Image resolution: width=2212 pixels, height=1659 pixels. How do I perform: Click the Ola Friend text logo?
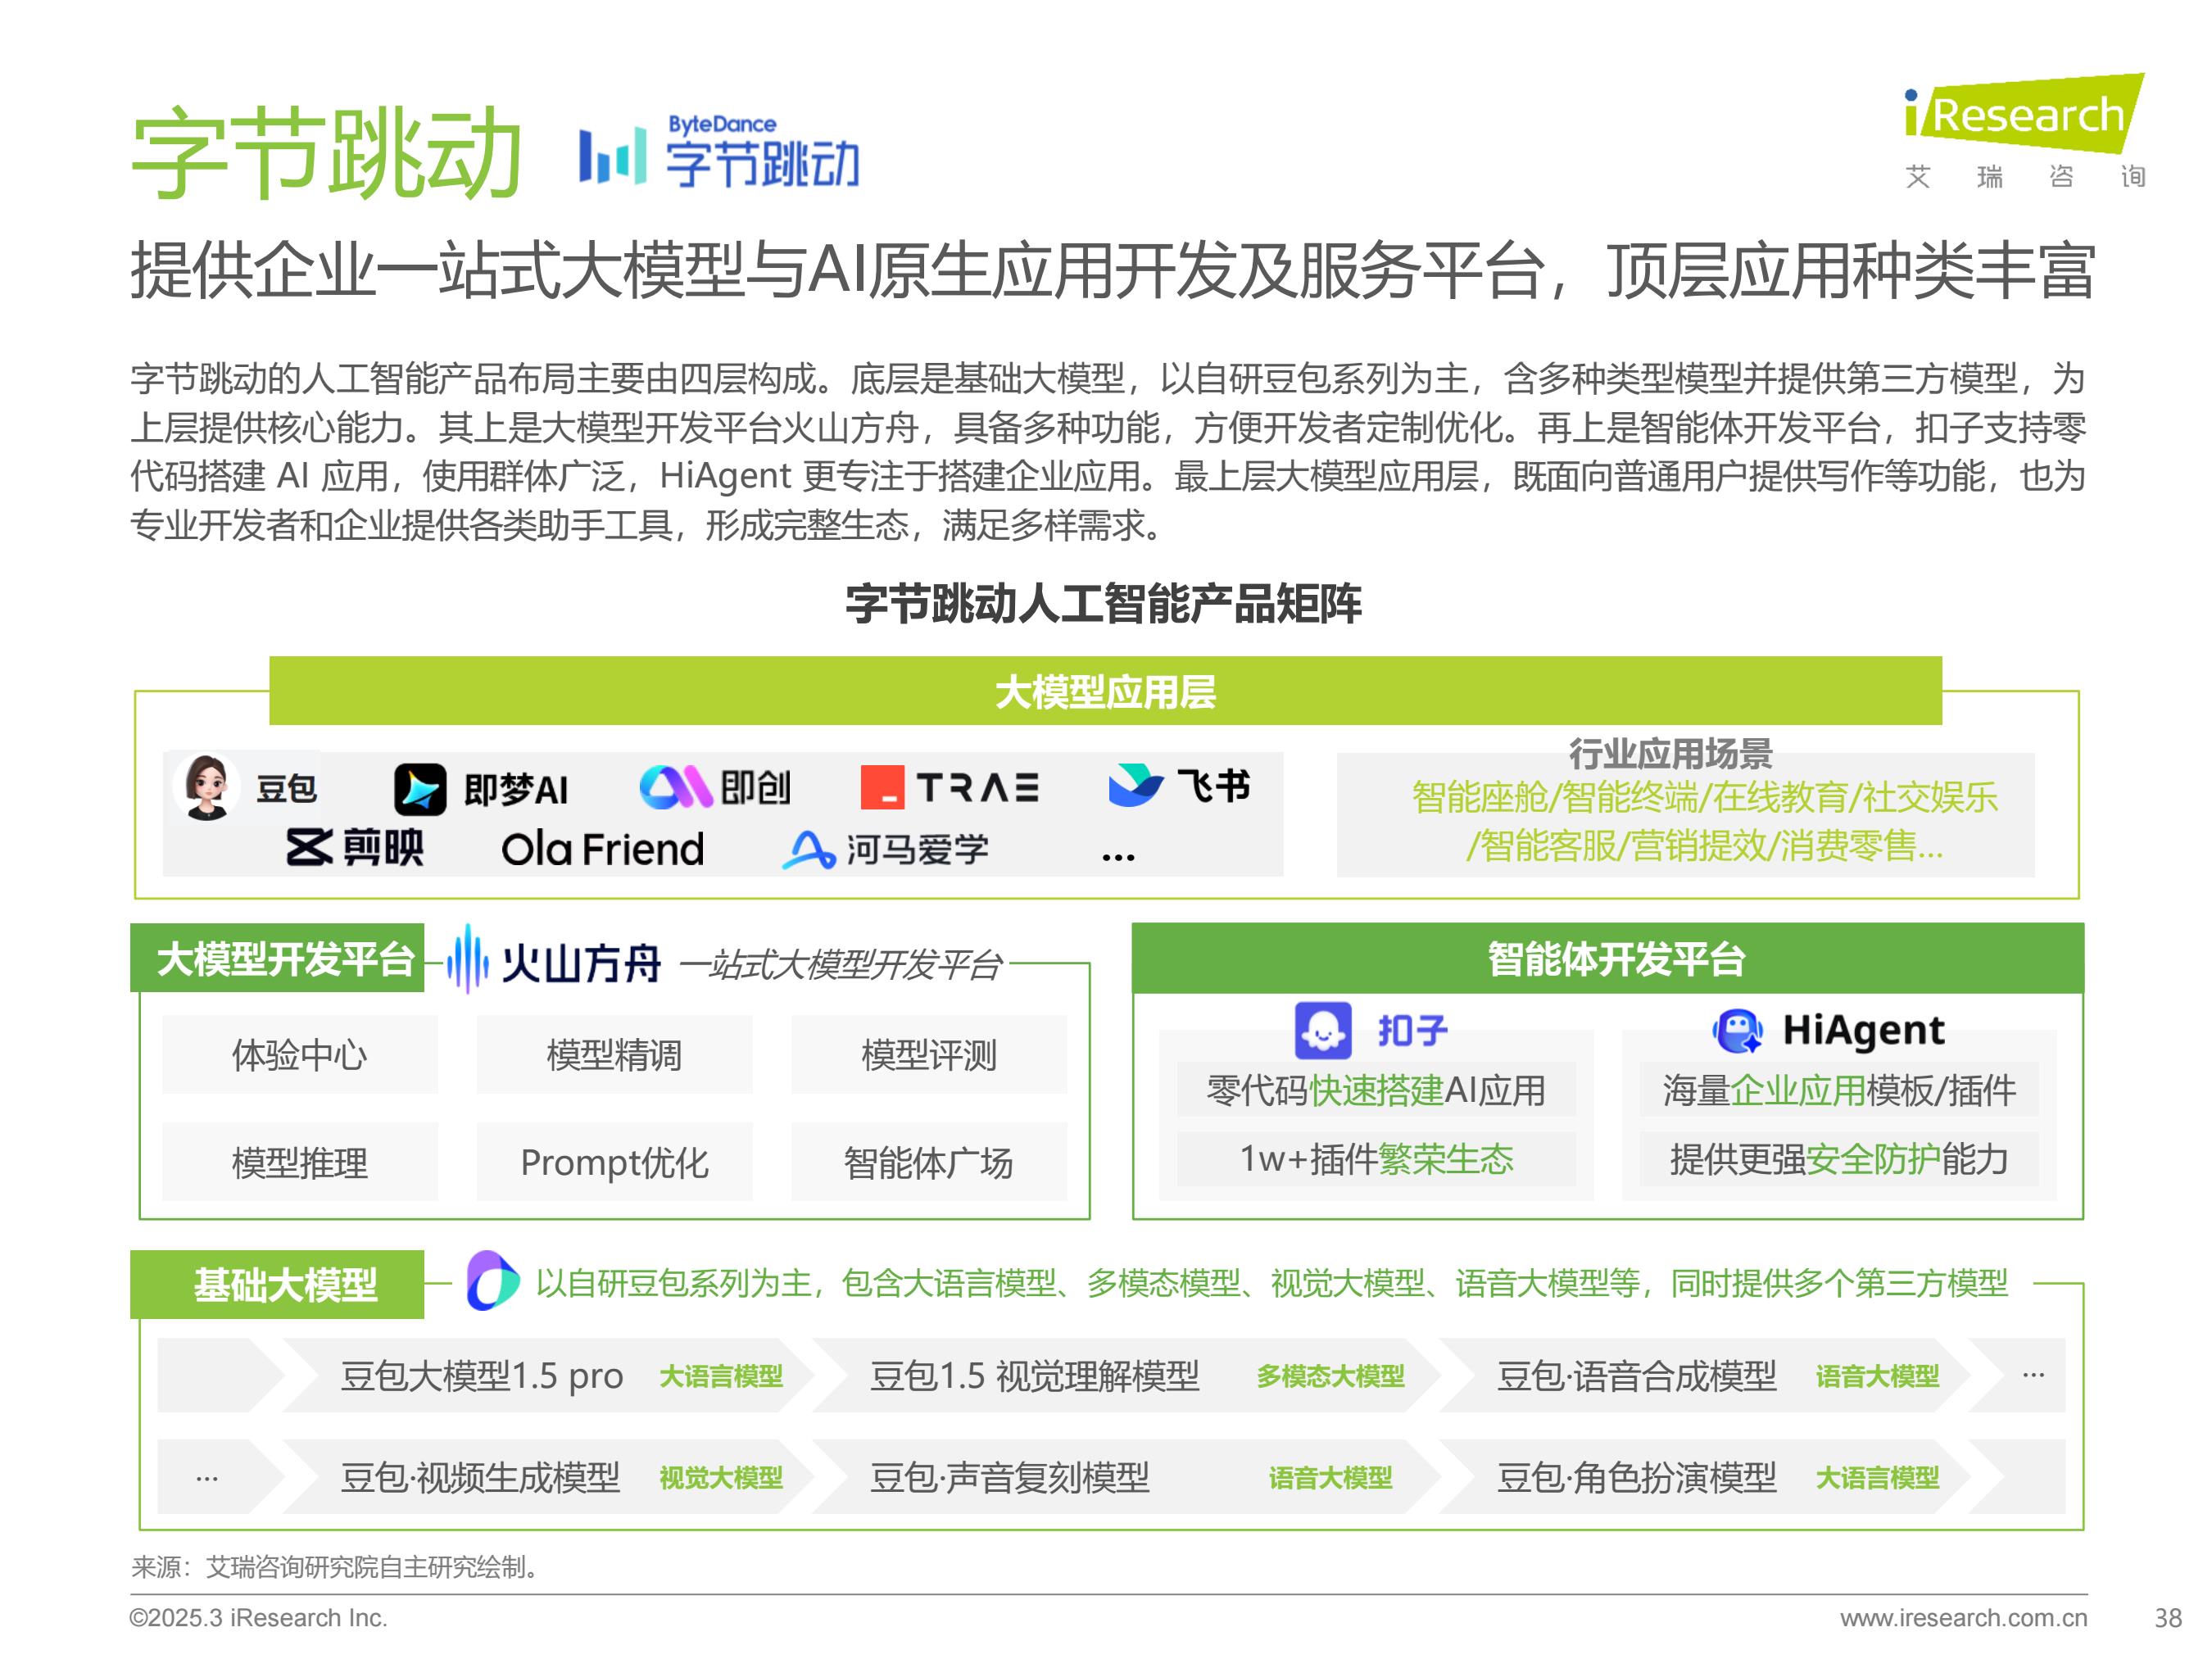[602, 849]
